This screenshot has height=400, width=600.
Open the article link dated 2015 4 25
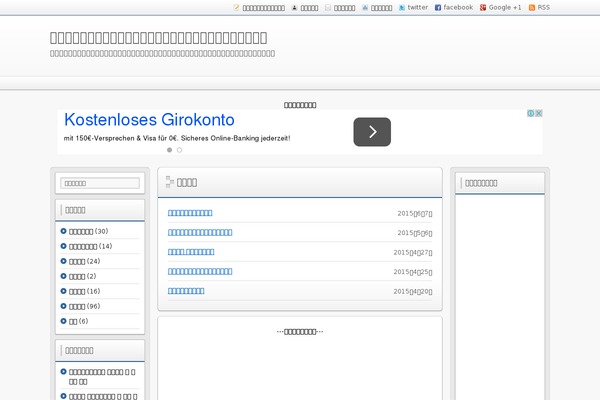pyautogui.click(x=200, y=271)
